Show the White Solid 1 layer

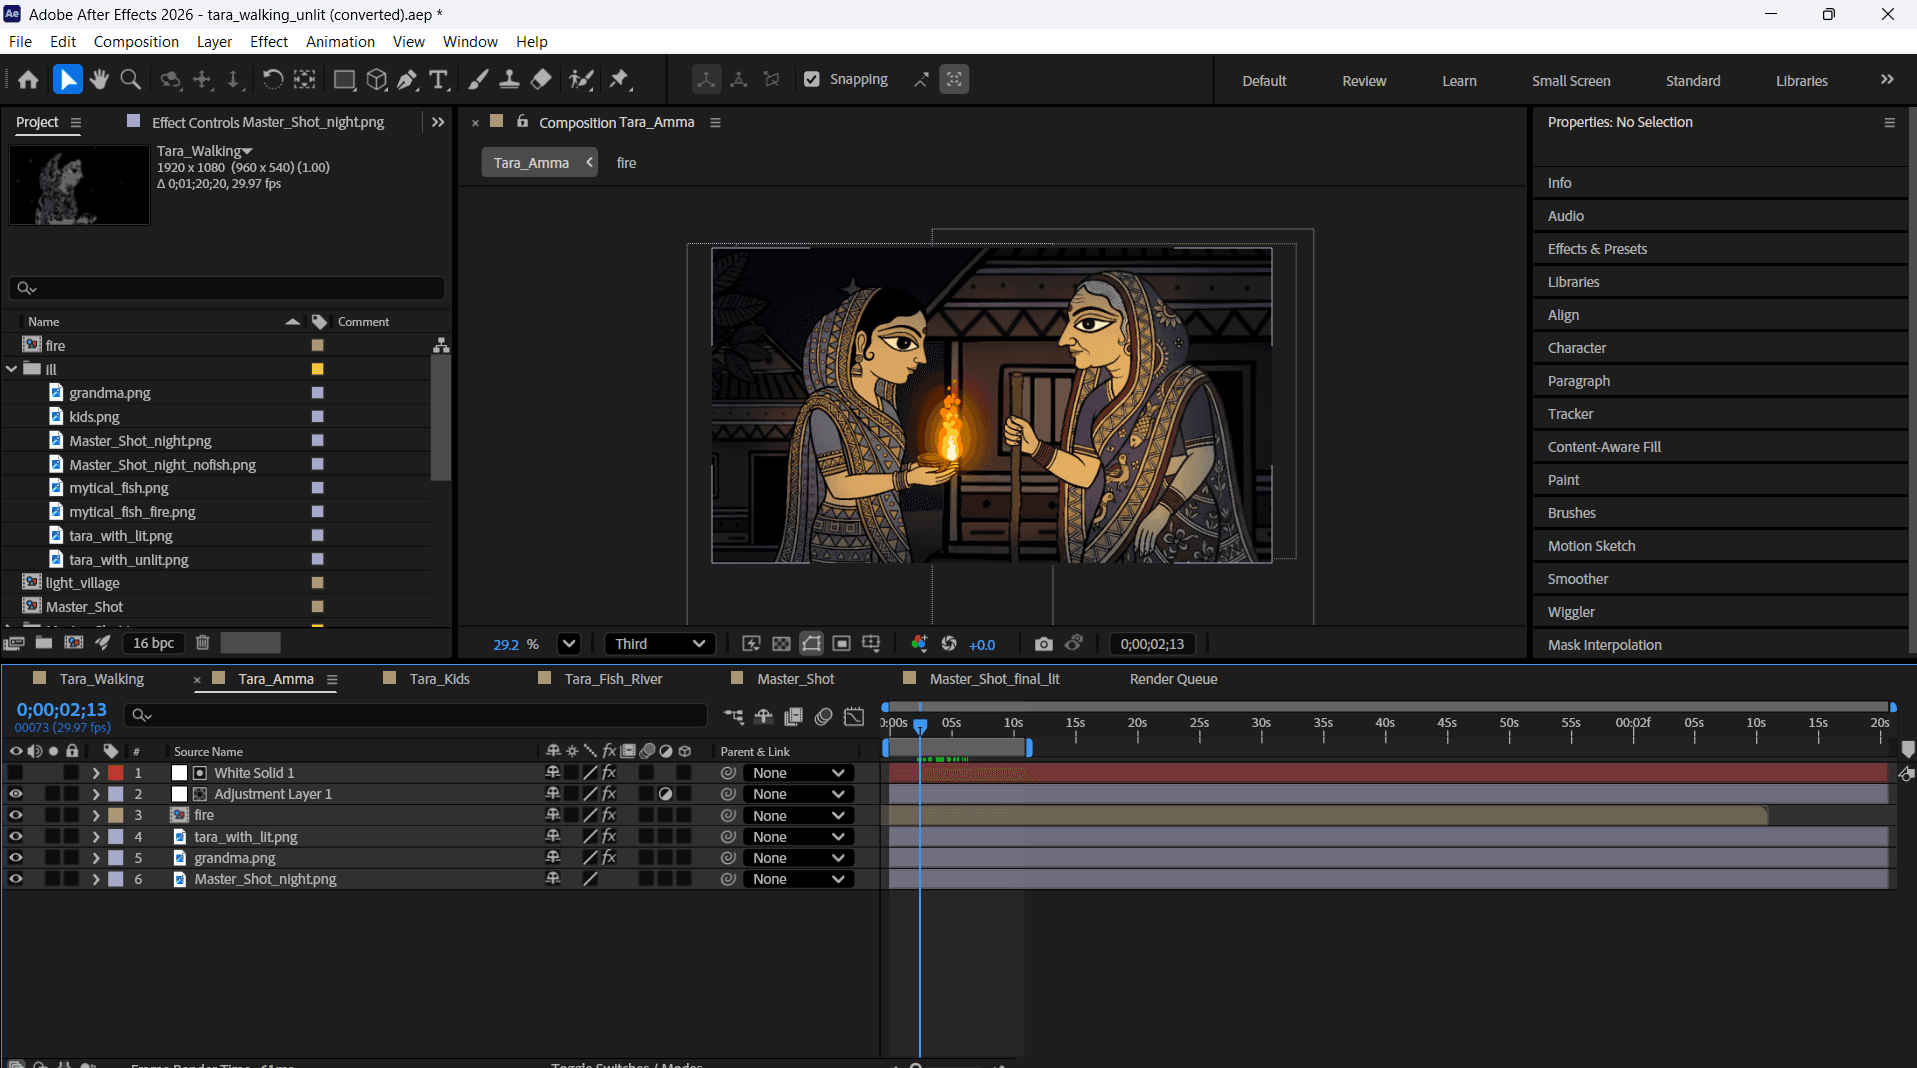(x=15, y=773)
